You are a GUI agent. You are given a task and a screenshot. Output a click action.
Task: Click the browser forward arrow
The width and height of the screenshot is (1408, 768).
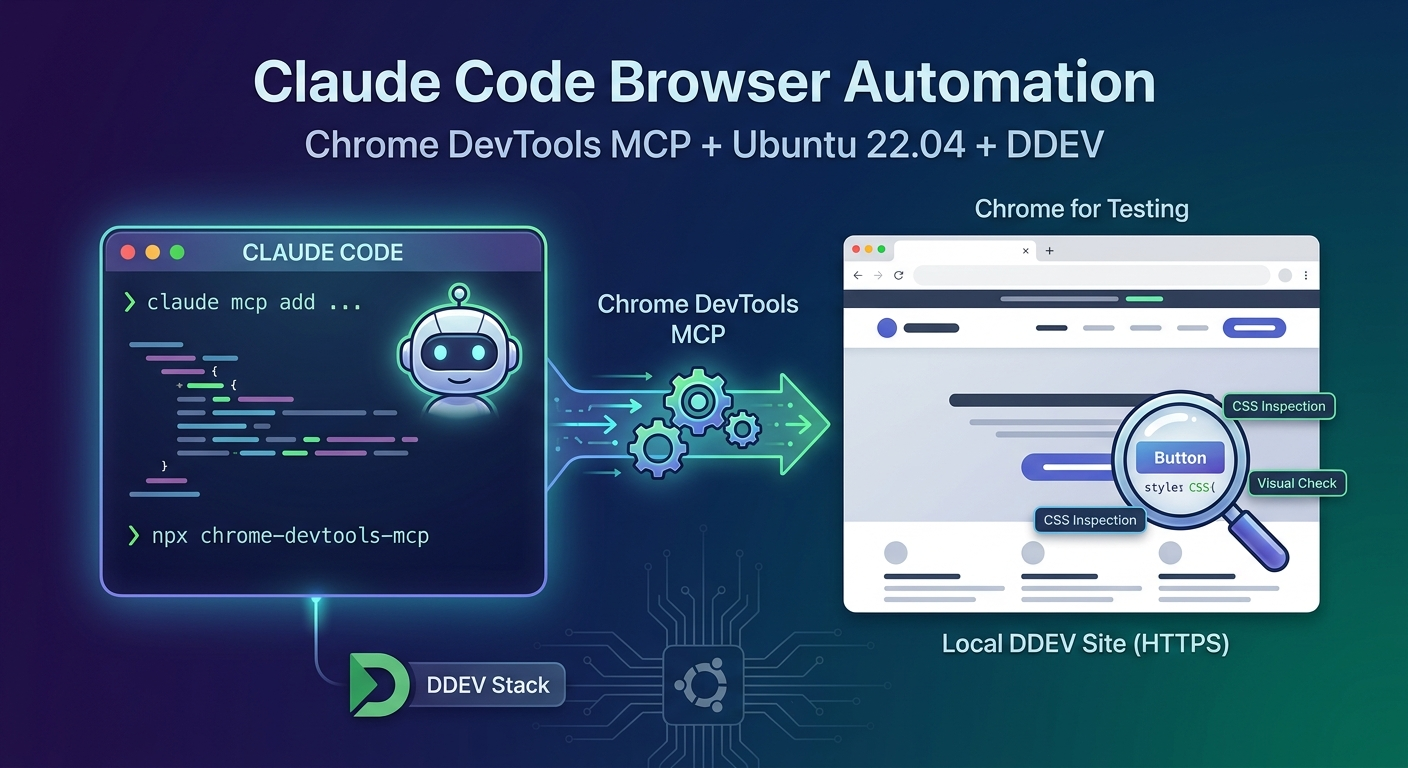878,275
